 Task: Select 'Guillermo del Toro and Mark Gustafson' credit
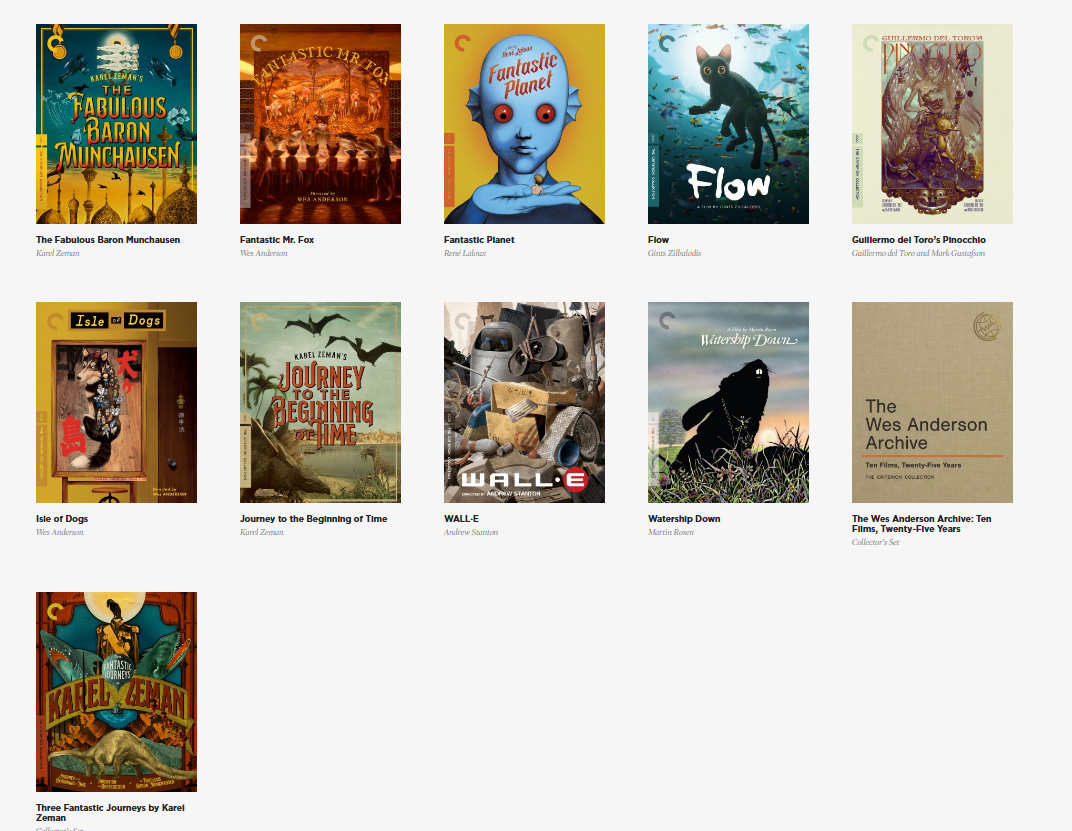[x=918, y=253]
